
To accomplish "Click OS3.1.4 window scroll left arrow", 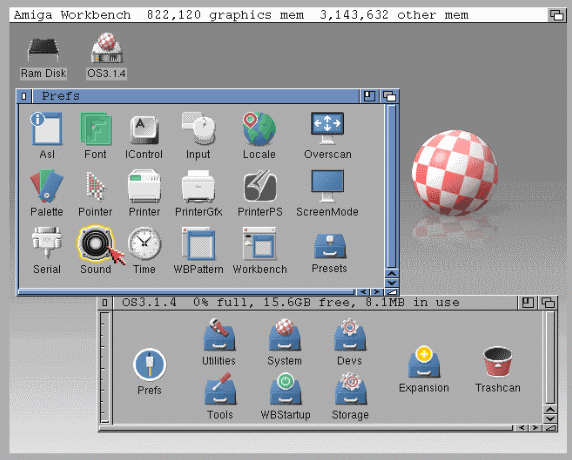I will [x=522, y=428].
